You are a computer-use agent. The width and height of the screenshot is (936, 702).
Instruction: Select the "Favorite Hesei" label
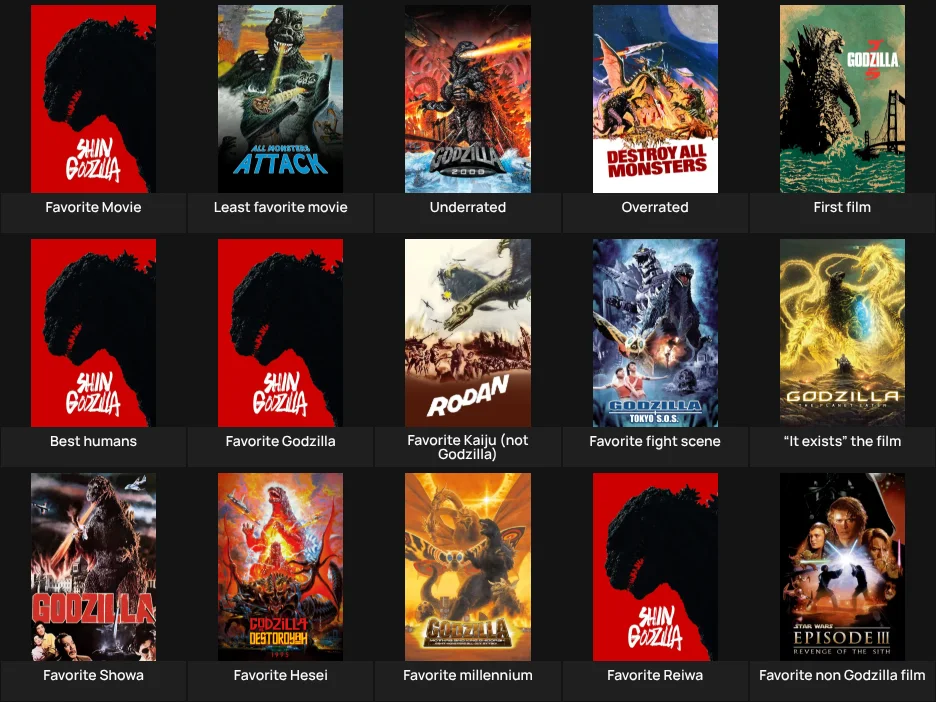pyautogui.click(x=281, y=676)
